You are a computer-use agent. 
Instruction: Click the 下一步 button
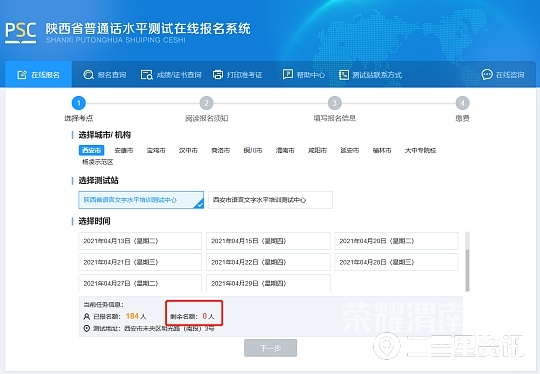point(270,348)
